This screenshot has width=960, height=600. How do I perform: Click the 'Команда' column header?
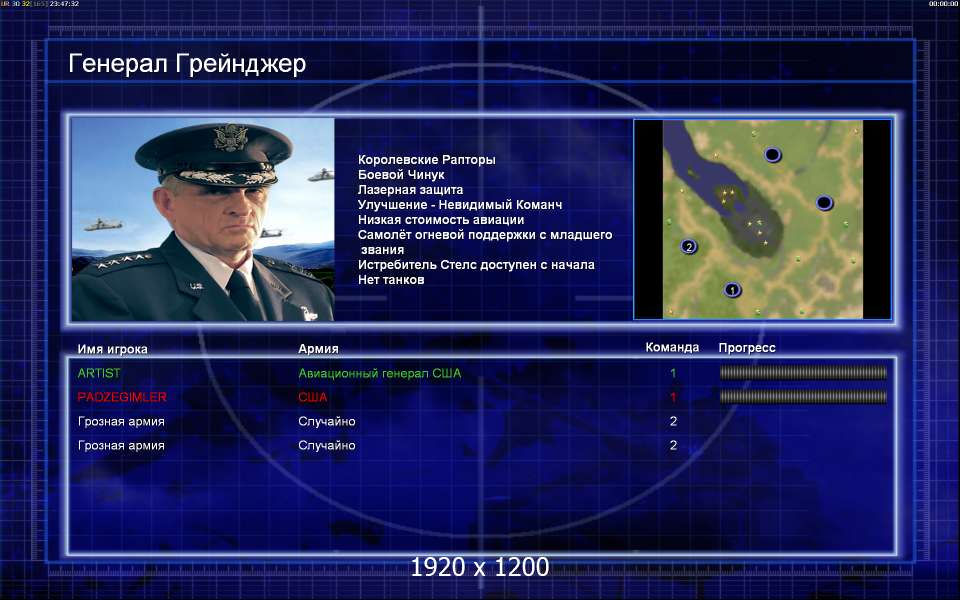click(672, 347)
